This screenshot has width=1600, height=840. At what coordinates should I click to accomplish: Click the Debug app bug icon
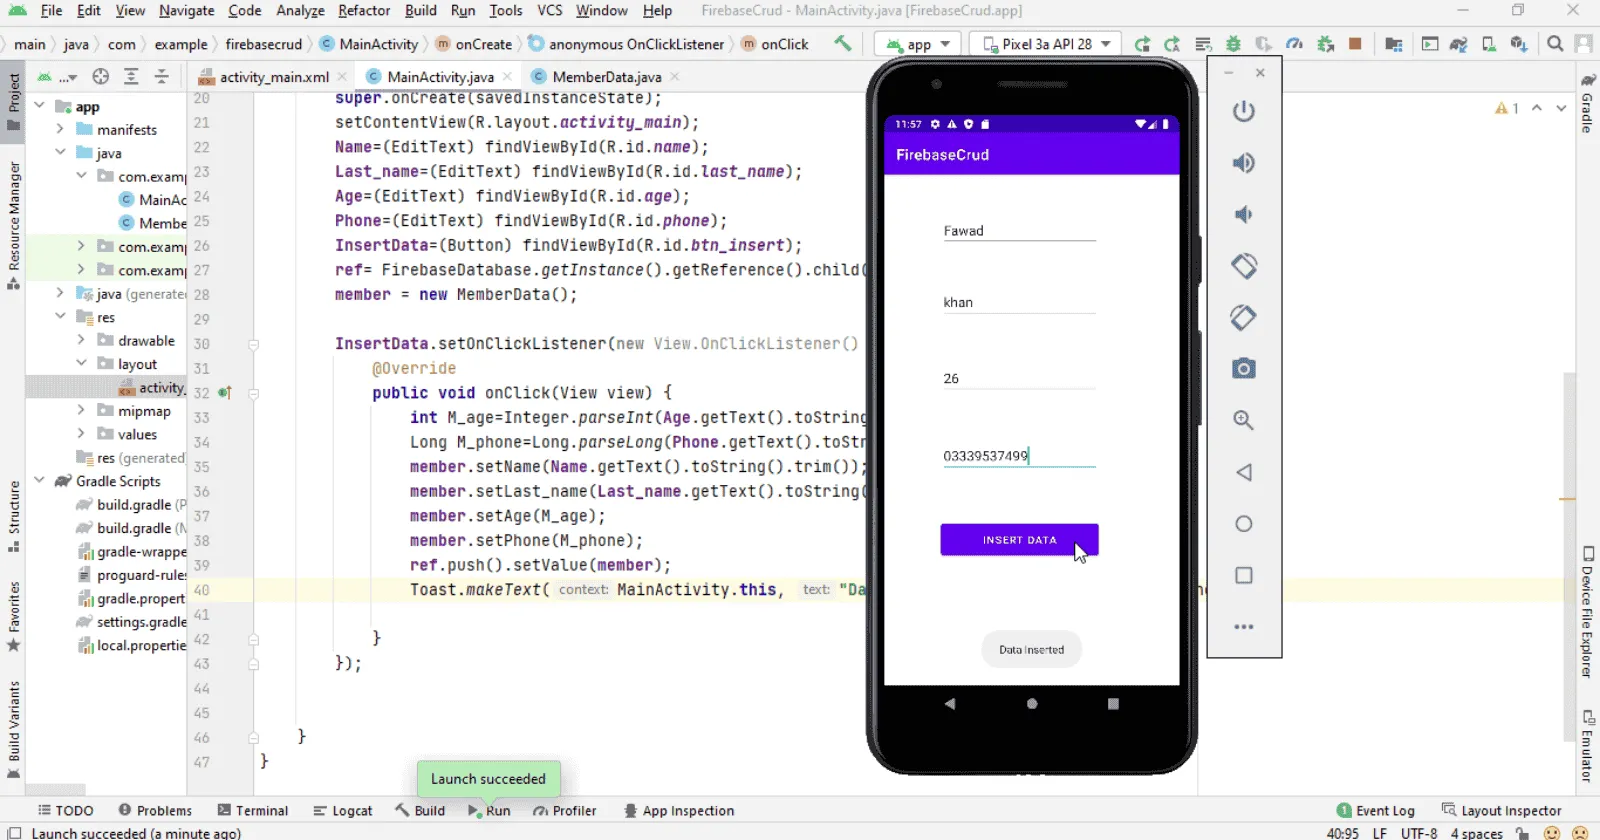pyautogui.click(x=1233, y=44)
